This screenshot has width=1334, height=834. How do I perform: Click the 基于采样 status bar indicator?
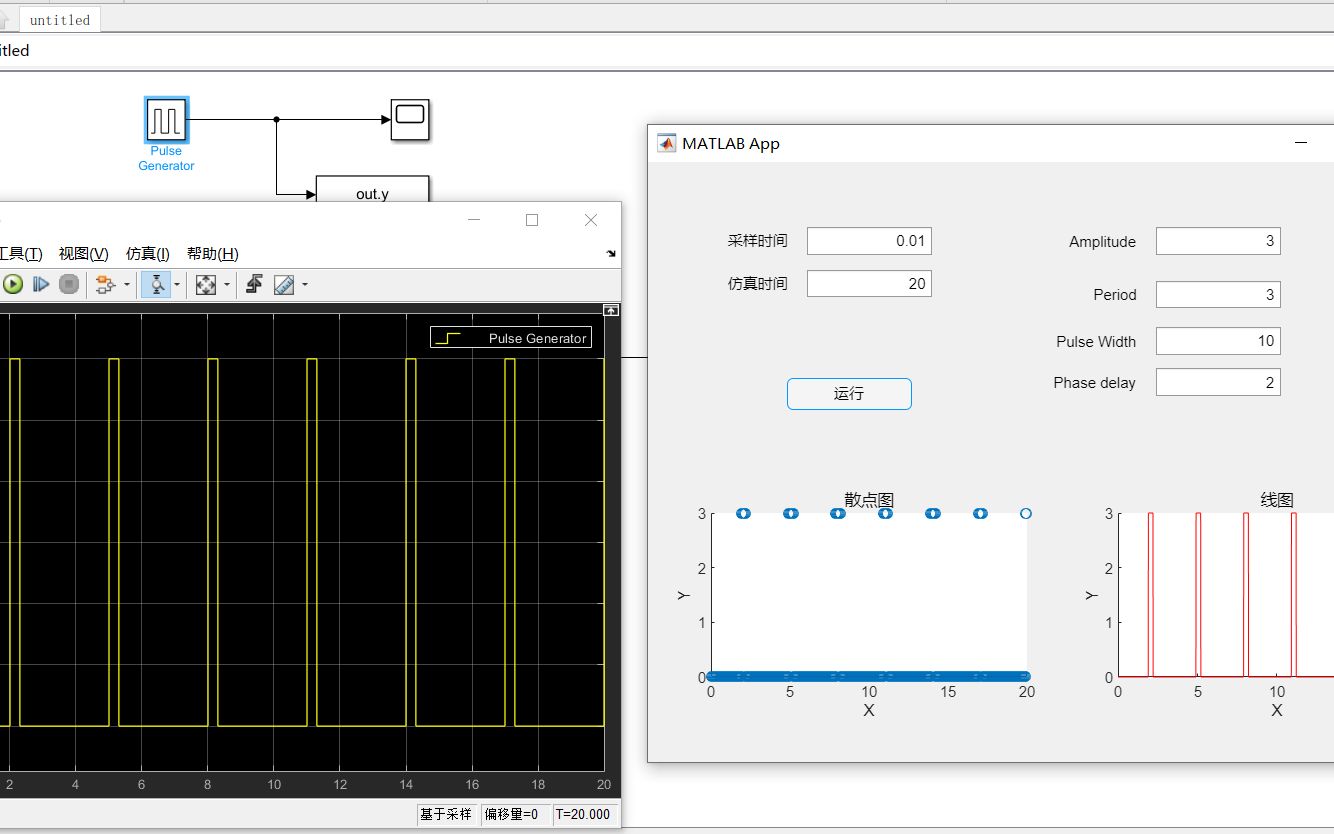(446, 814)
